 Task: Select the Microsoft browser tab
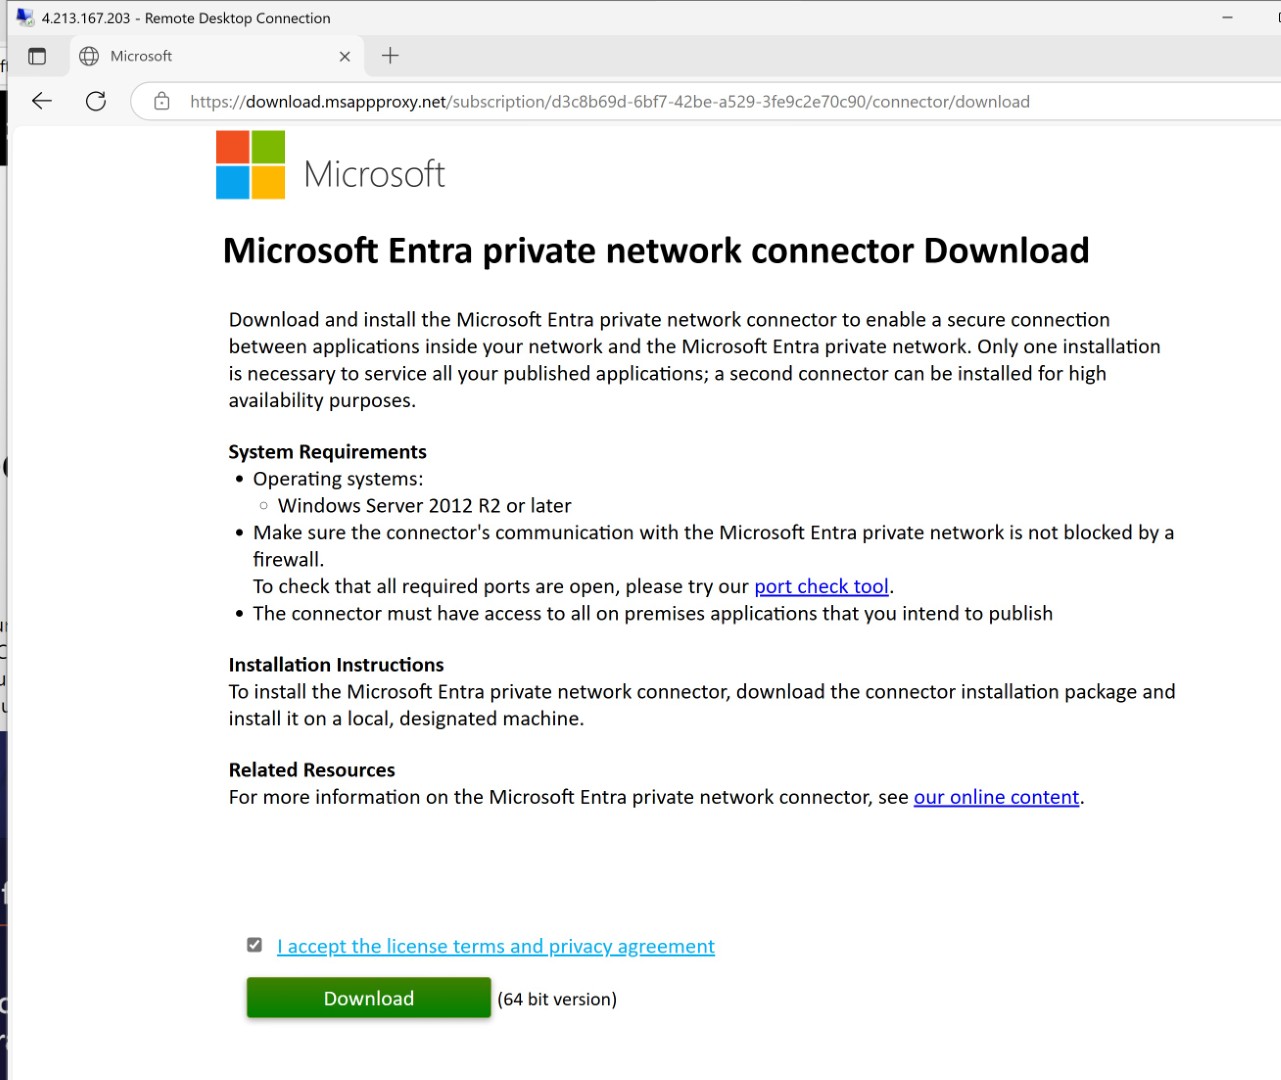click(215, 56)
